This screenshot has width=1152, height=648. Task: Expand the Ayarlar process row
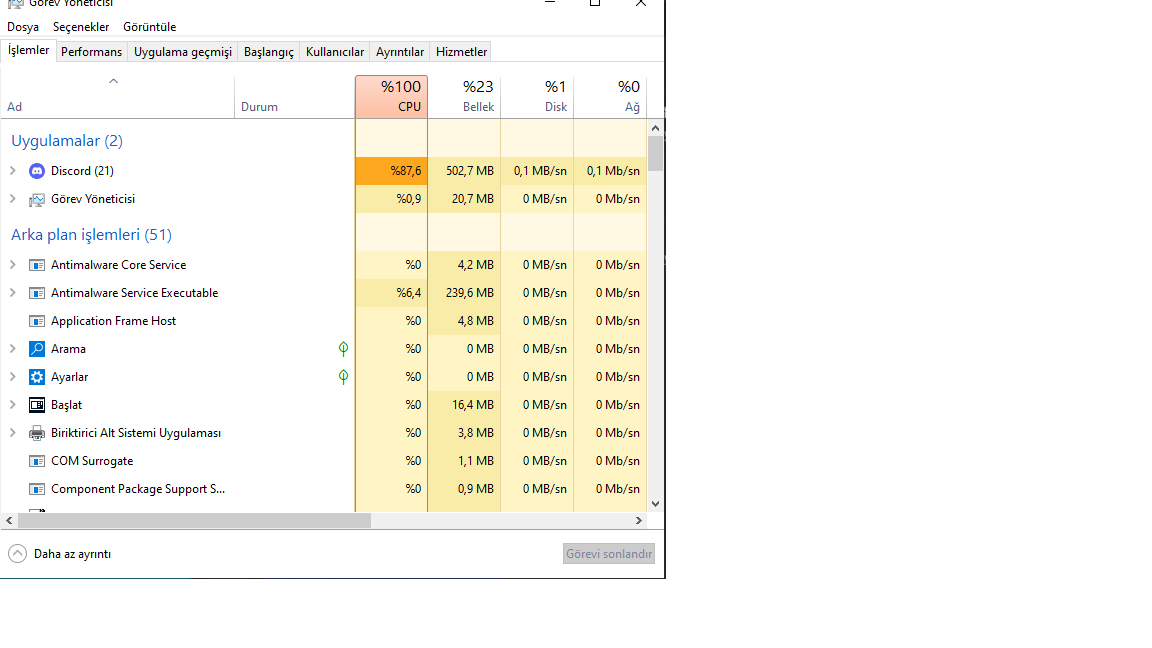[x=12, y=376]
